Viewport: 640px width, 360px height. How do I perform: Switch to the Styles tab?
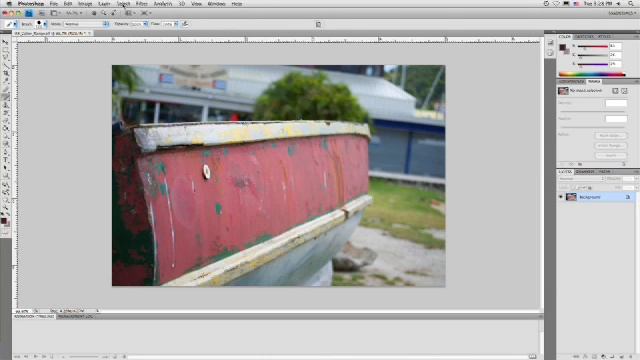click(x=604, y=37)
